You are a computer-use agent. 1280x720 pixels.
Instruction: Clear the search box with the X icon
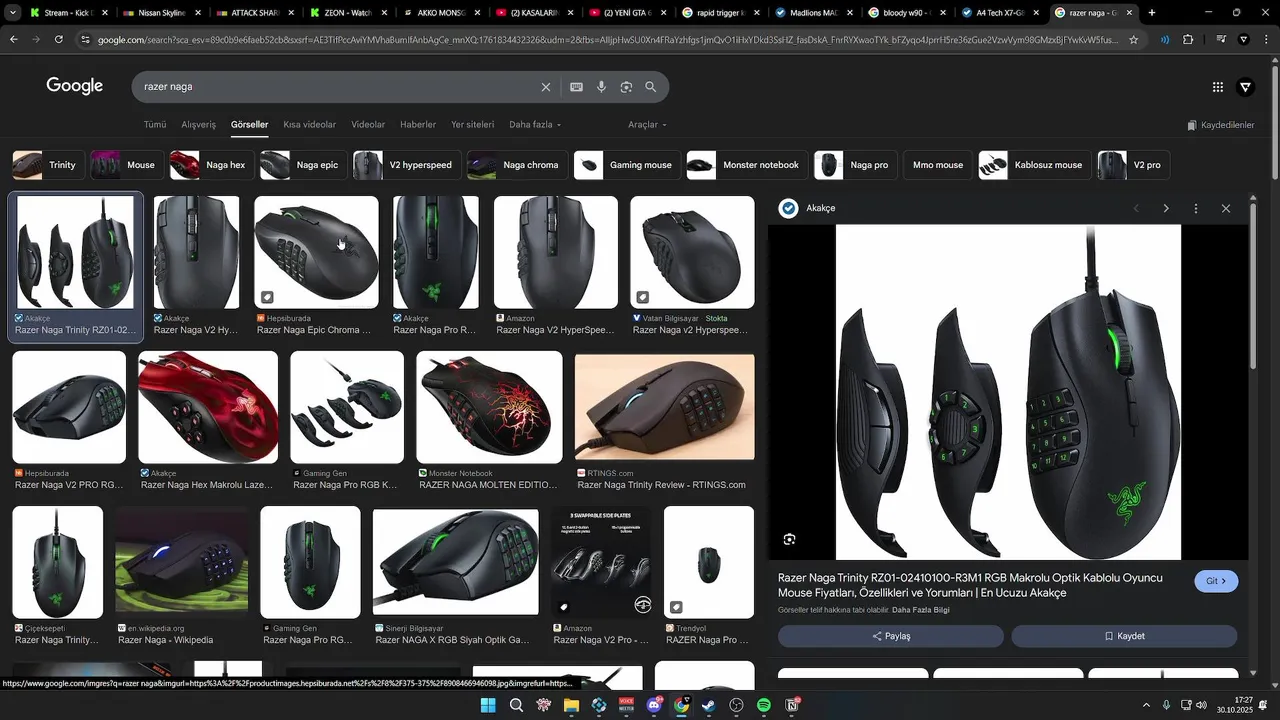pyautogui.click(x=546, y=87)
